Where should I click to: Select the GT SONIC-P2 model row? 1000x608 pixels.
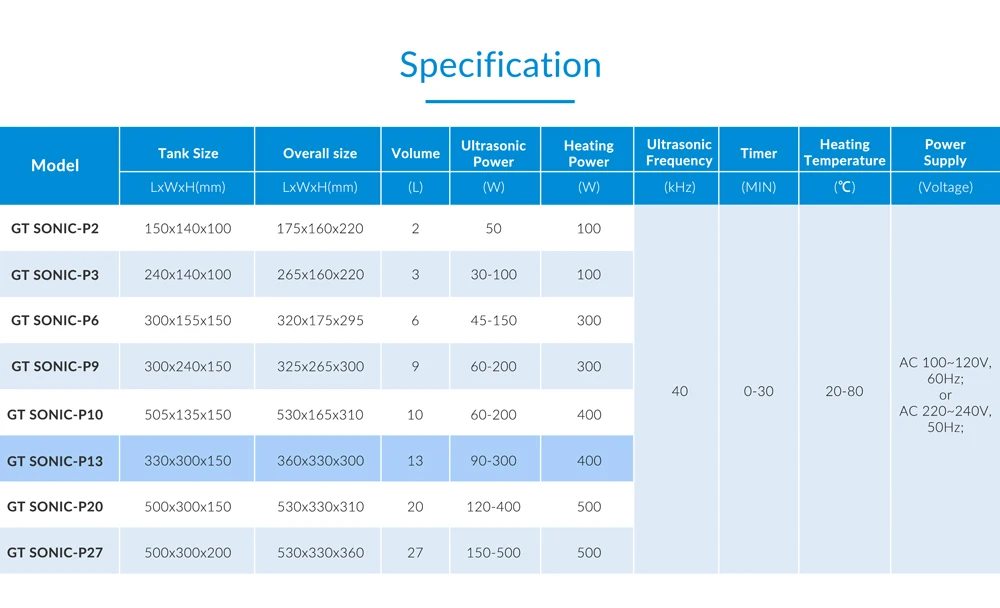pyautogui.click(x=316, y=228)
